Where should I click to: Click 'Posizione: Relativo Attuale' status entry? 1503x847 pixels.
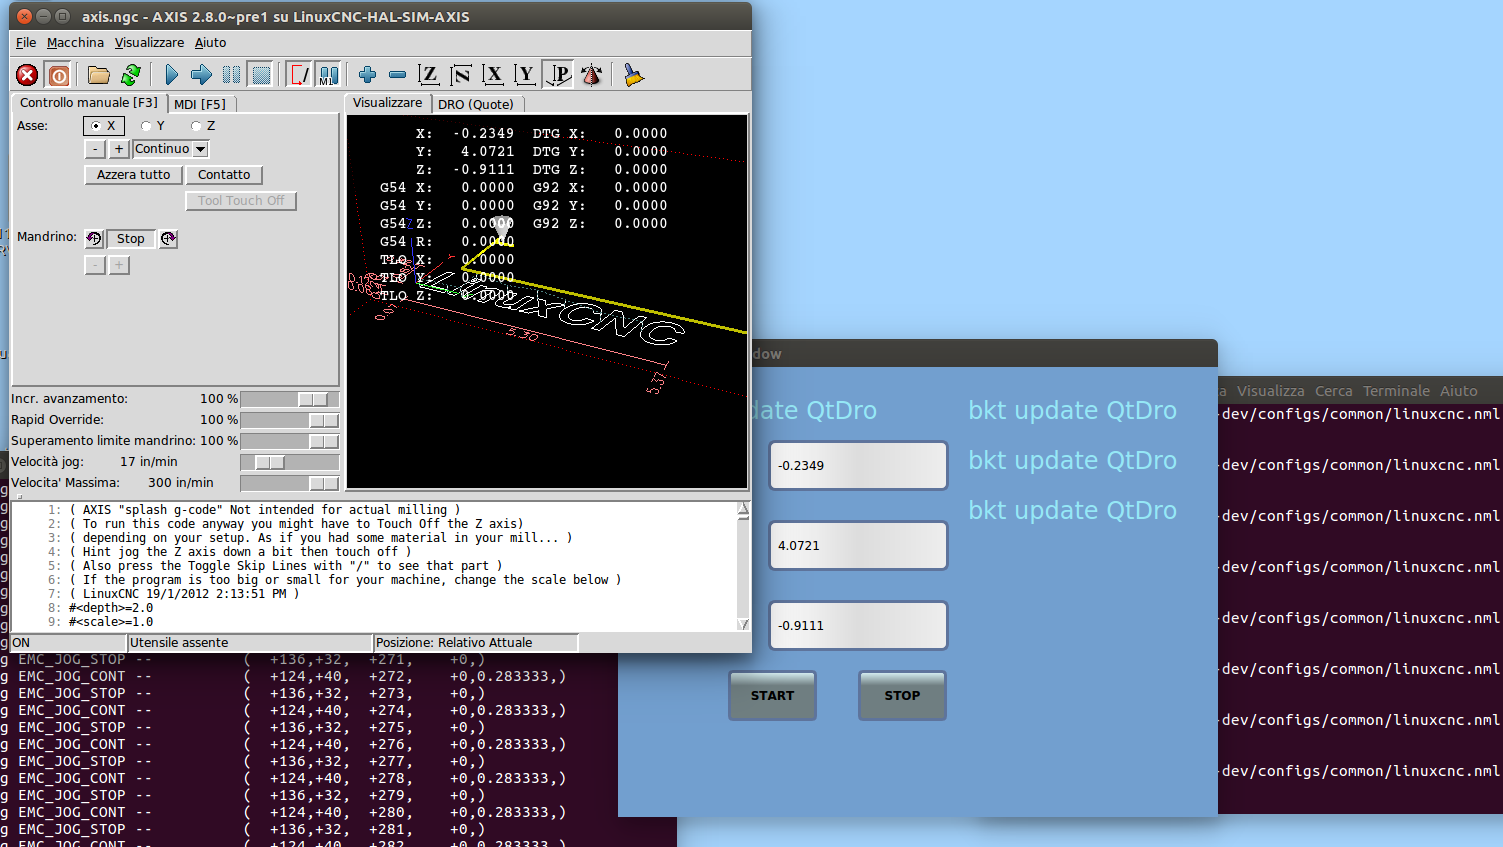(x=476, y=643)
